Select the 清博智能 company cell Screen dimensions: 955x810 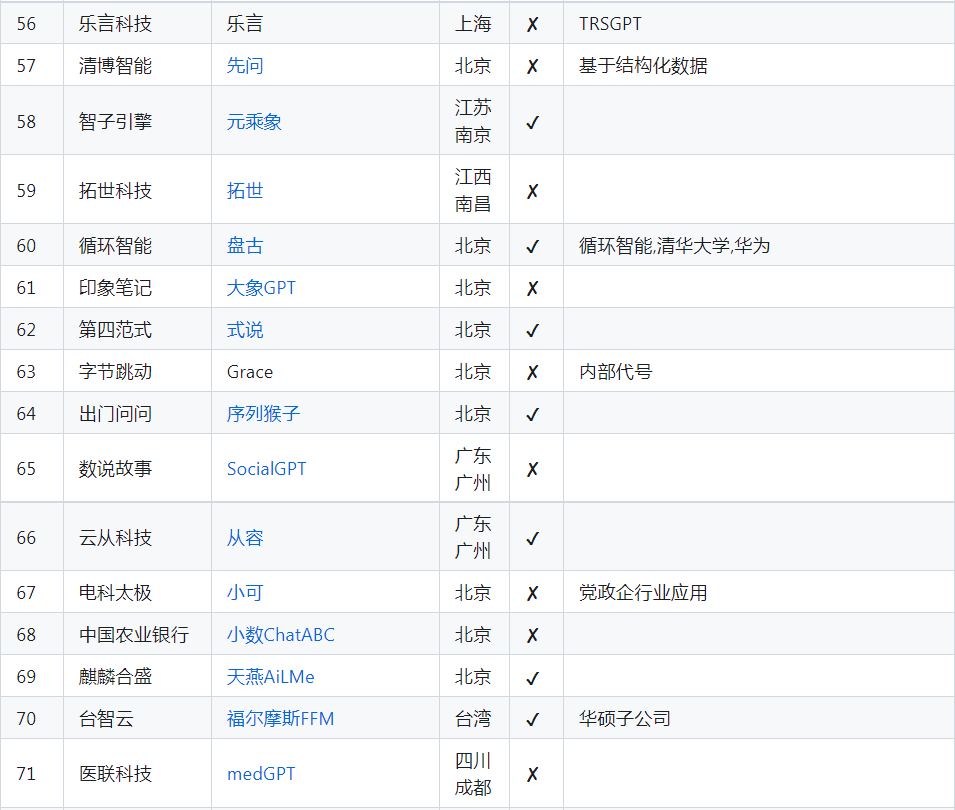click(137, 65)
